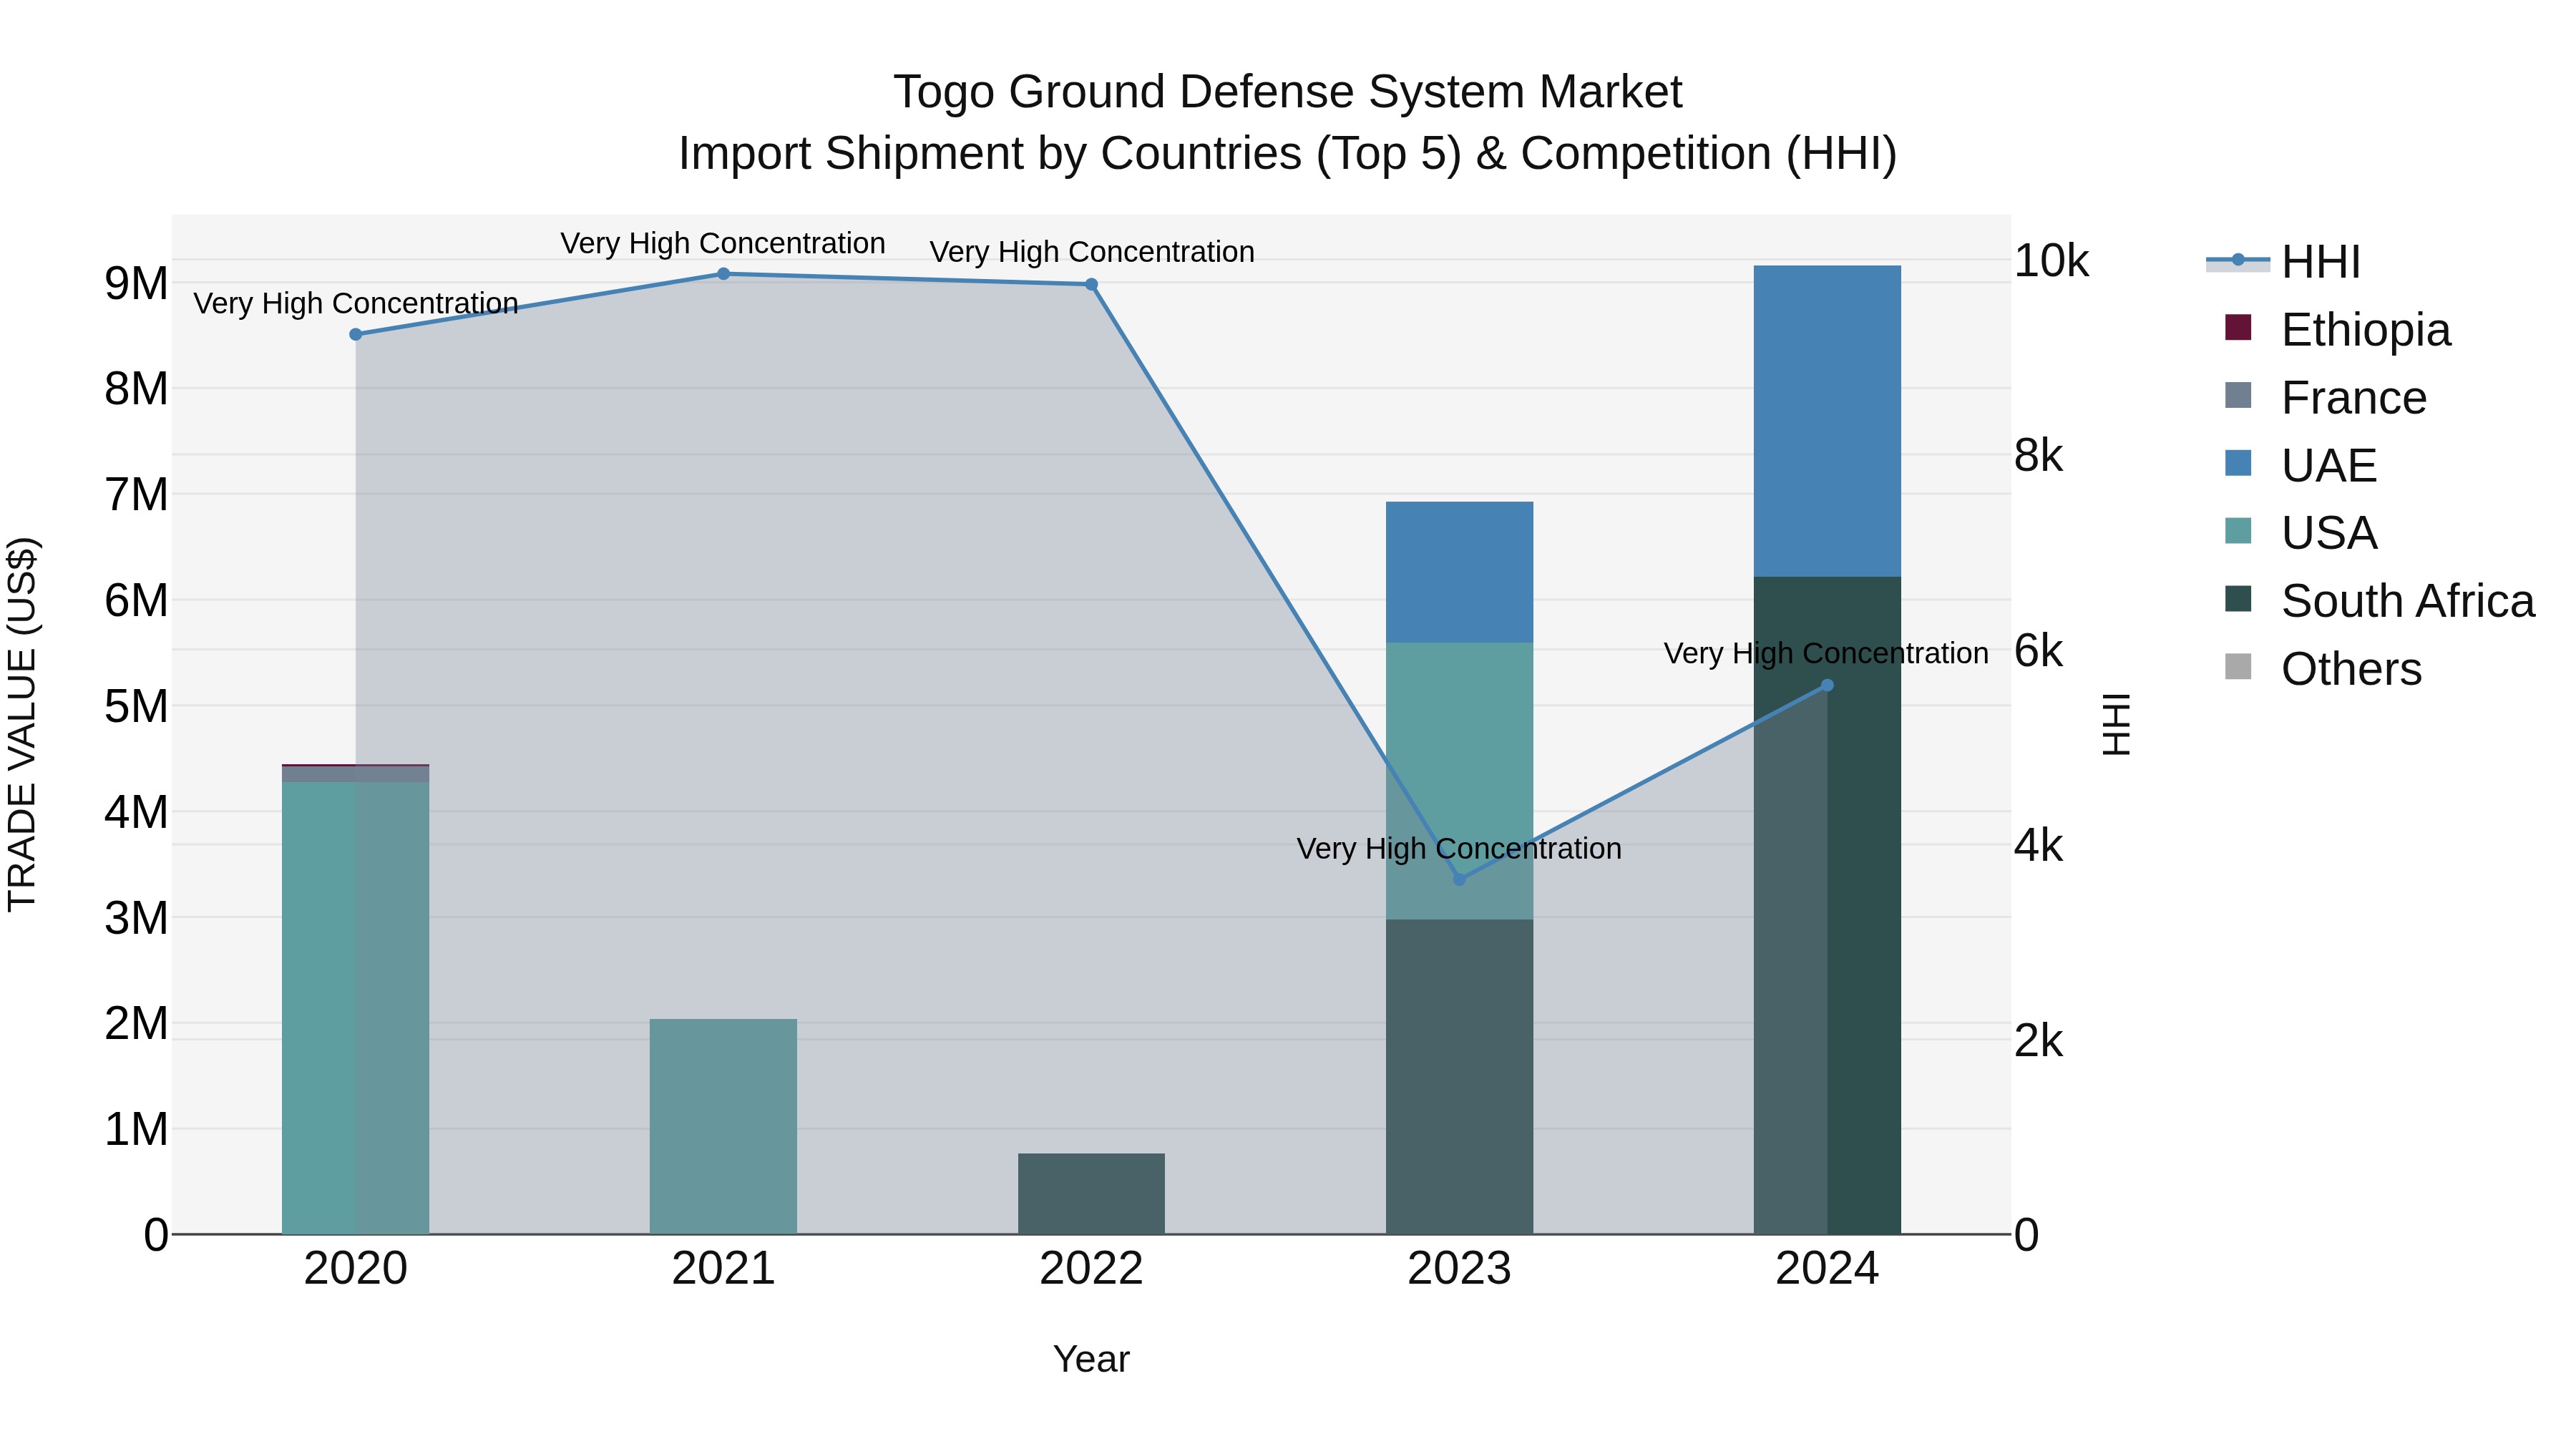Click the 2024 x-axis year label

click(x=1827, y=1269)
